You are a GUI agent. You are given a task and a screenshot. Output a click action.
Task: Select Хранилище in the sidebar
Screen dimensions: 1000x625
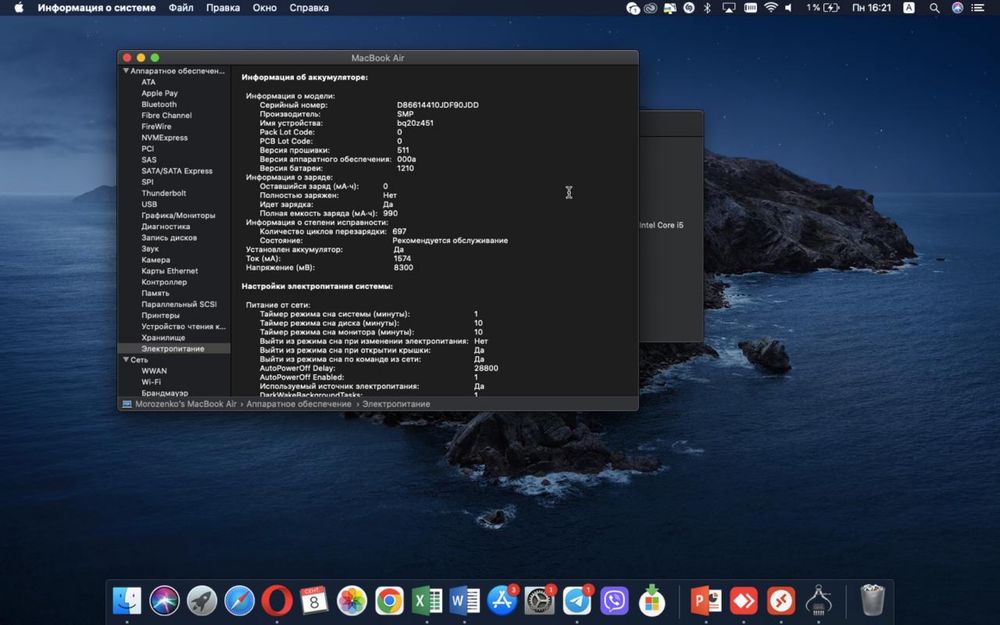click(163, 337)
